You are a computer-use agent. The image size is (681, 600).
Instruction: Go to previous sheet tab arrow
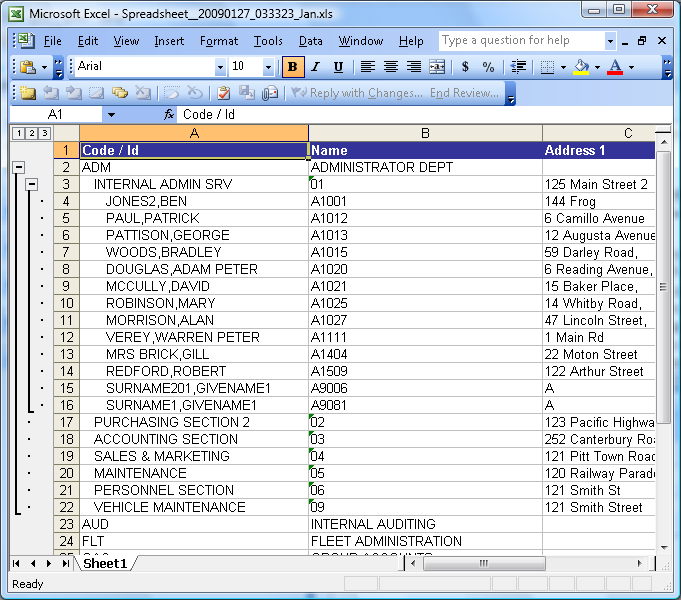coord(33,564)
